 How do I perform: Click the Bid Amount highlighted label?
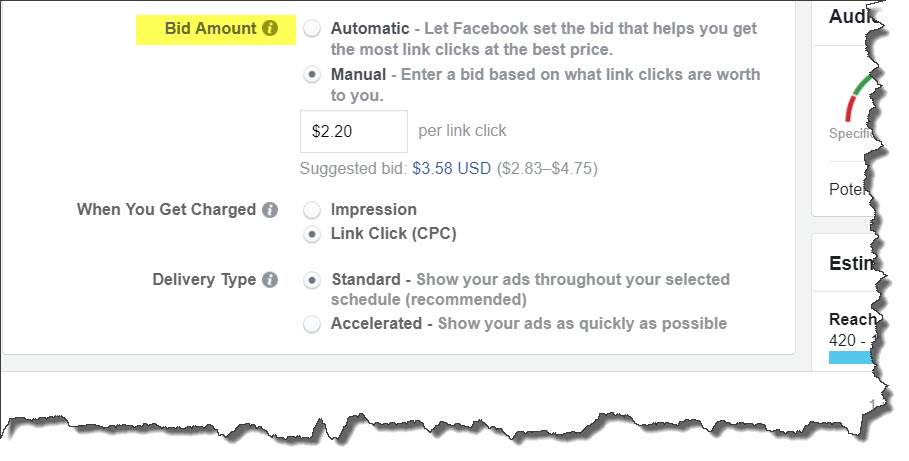pyautogui.click(x=210, y=28)
